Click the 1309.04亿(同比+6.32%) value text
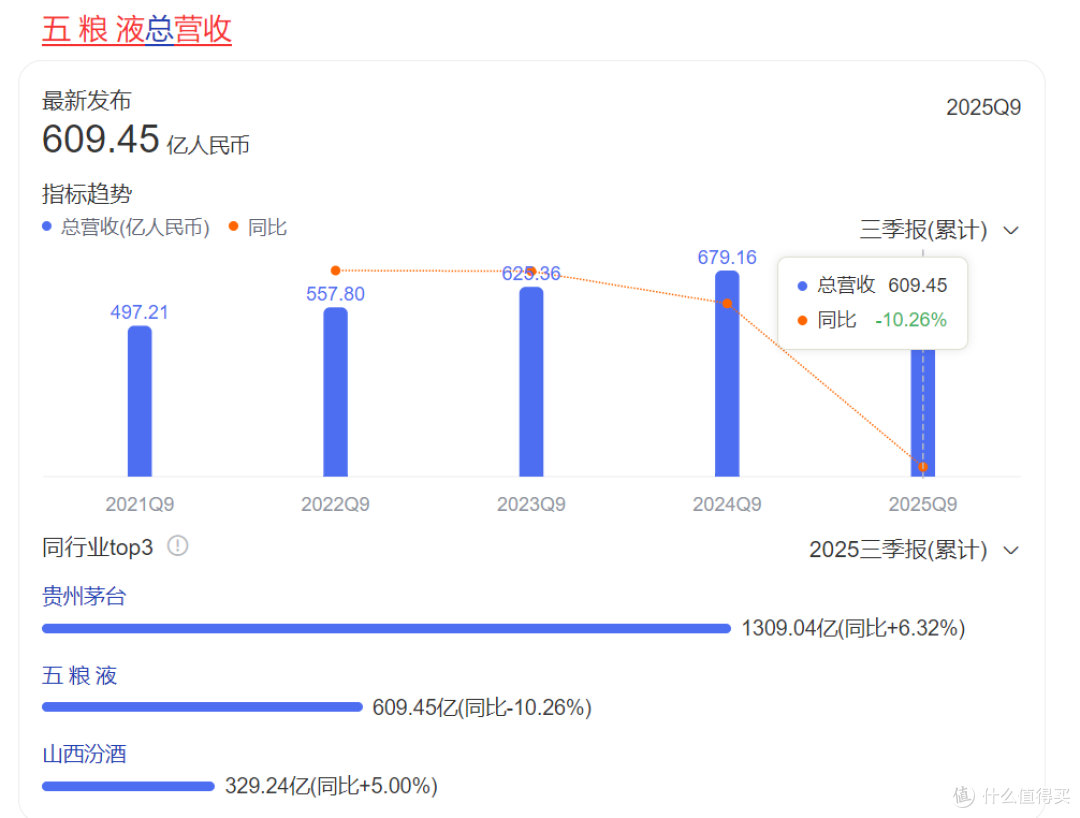Image resolution: width=1080 pixels, height=818 pixels. tap(853, 629)
